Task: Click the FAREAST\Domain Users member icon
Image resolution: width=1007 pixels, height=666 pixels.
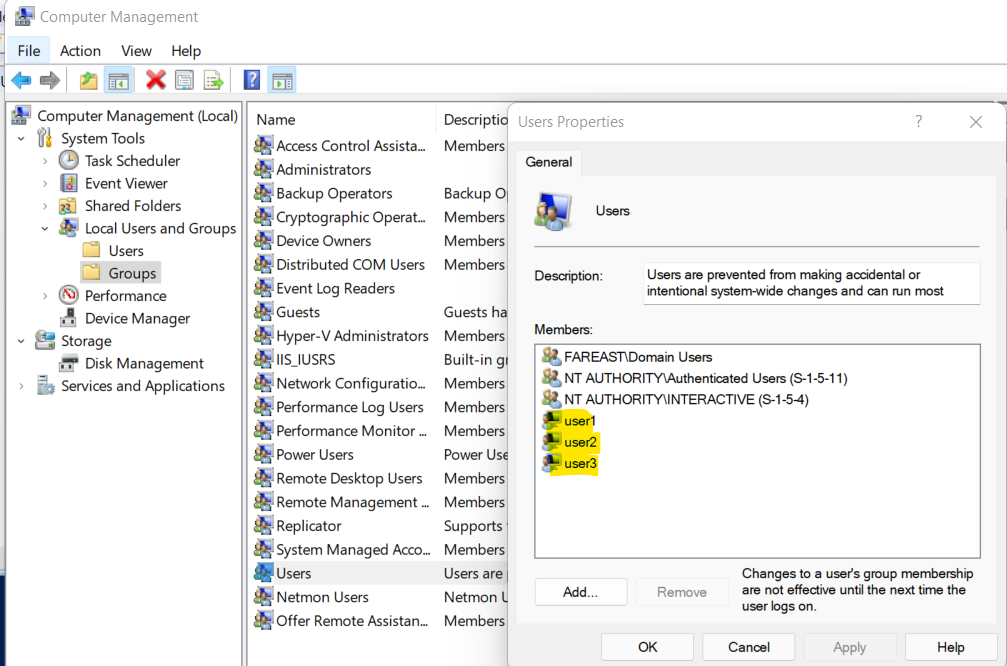Action: coord(551,356)
